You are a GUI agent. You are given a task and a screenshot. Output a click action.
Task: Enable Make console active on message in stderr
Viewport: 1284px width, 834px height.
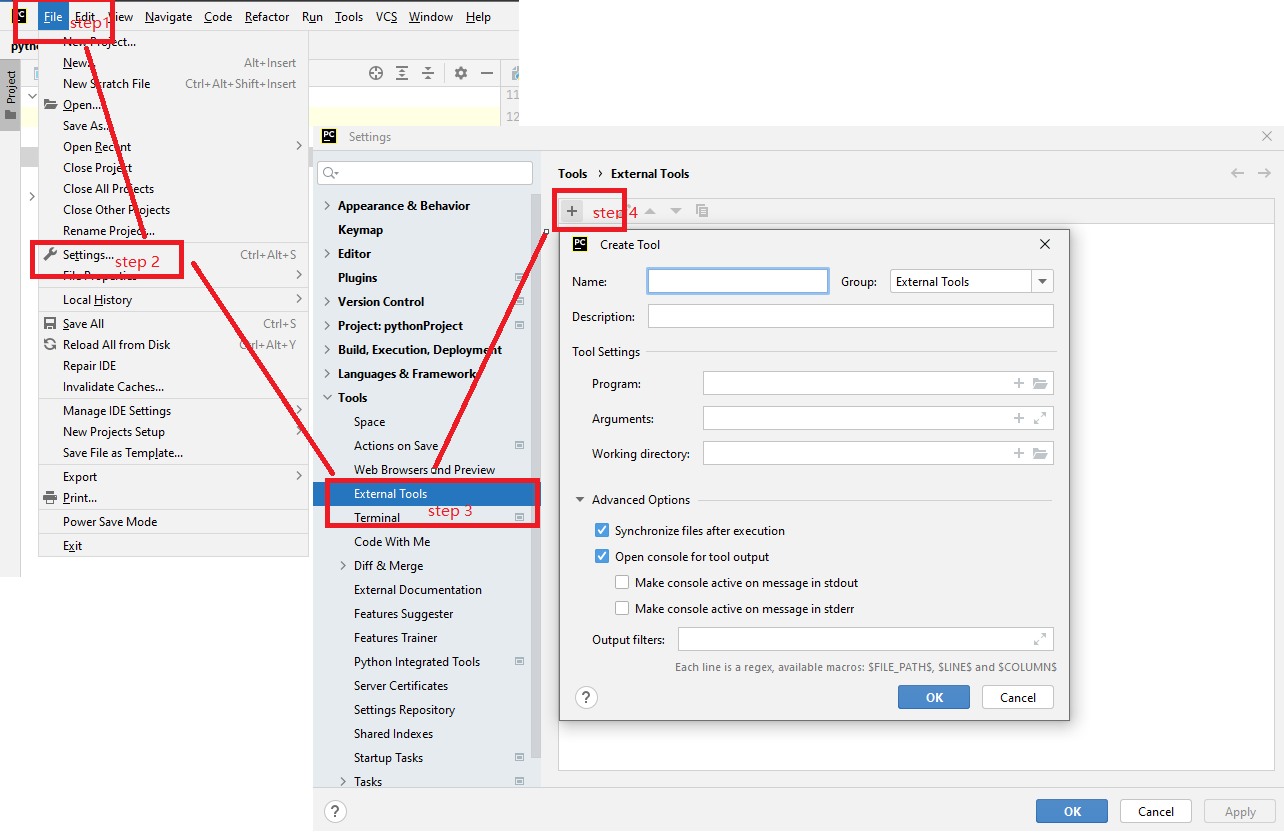click(622, 609)
